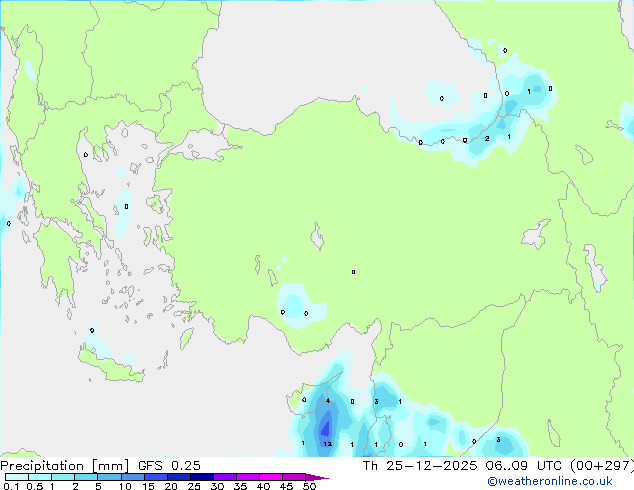The width and height of the screenshot is (634, 490).
Task: Click the '35' legend scale label
Action: 240,486
